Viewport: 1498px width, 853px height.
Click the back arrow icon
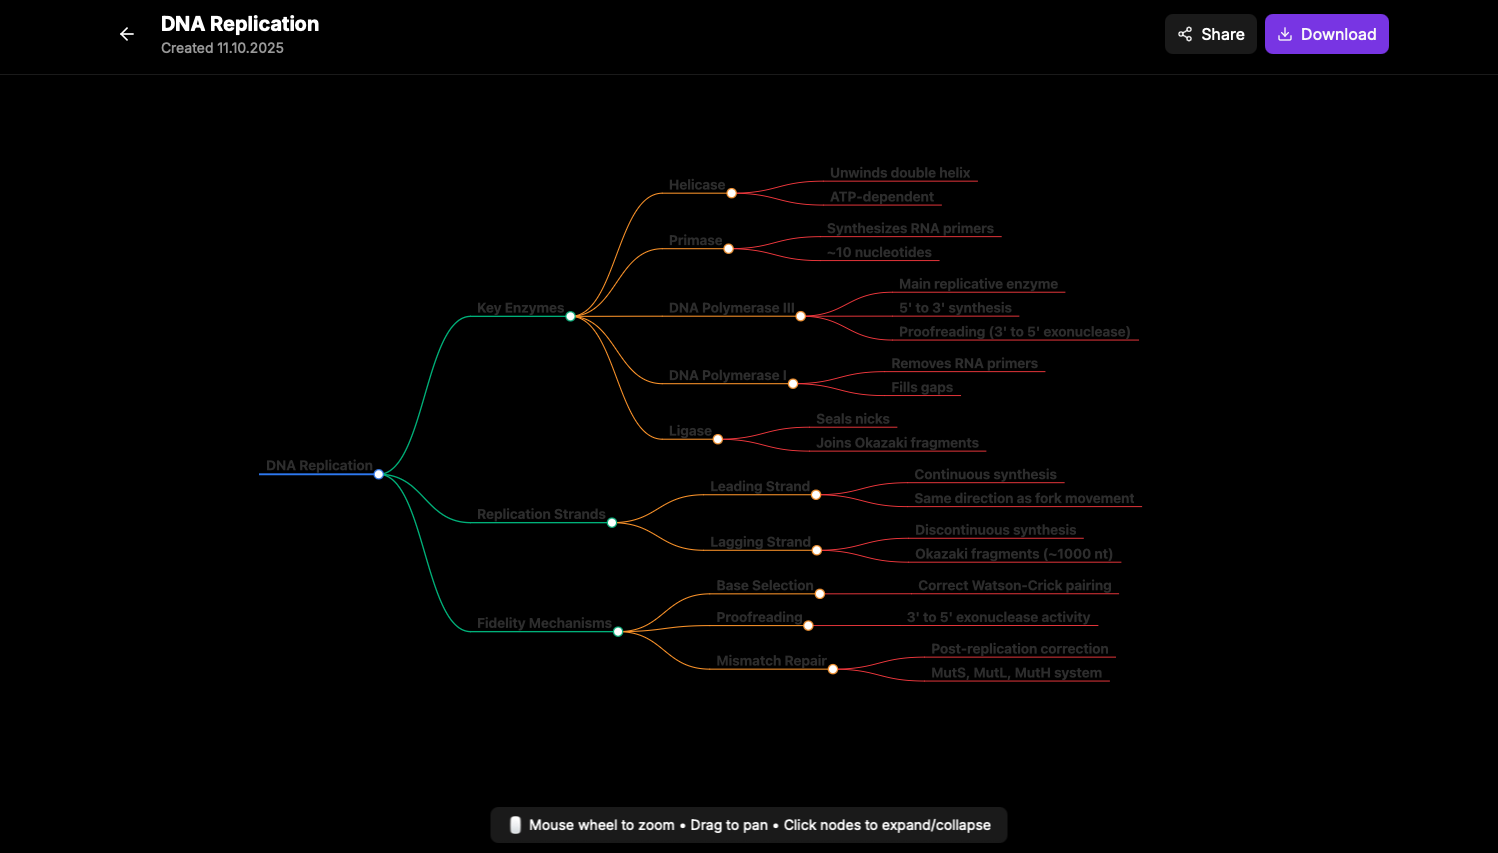[127, 34]
